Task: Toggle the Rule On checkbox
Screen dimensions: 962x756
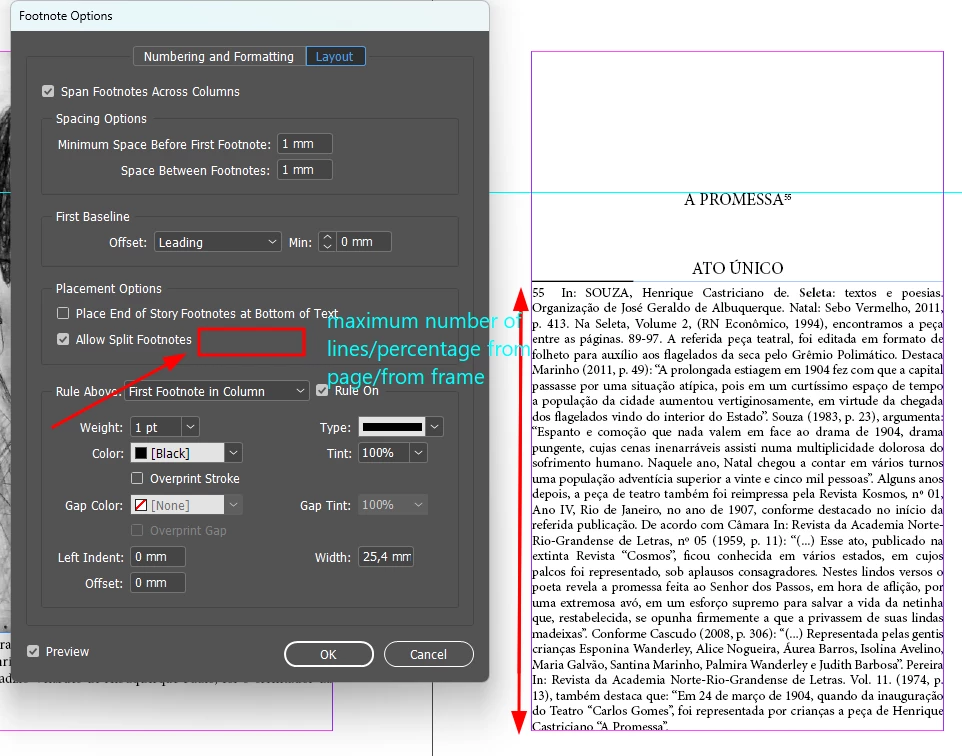Action: (x=322, y=390)
